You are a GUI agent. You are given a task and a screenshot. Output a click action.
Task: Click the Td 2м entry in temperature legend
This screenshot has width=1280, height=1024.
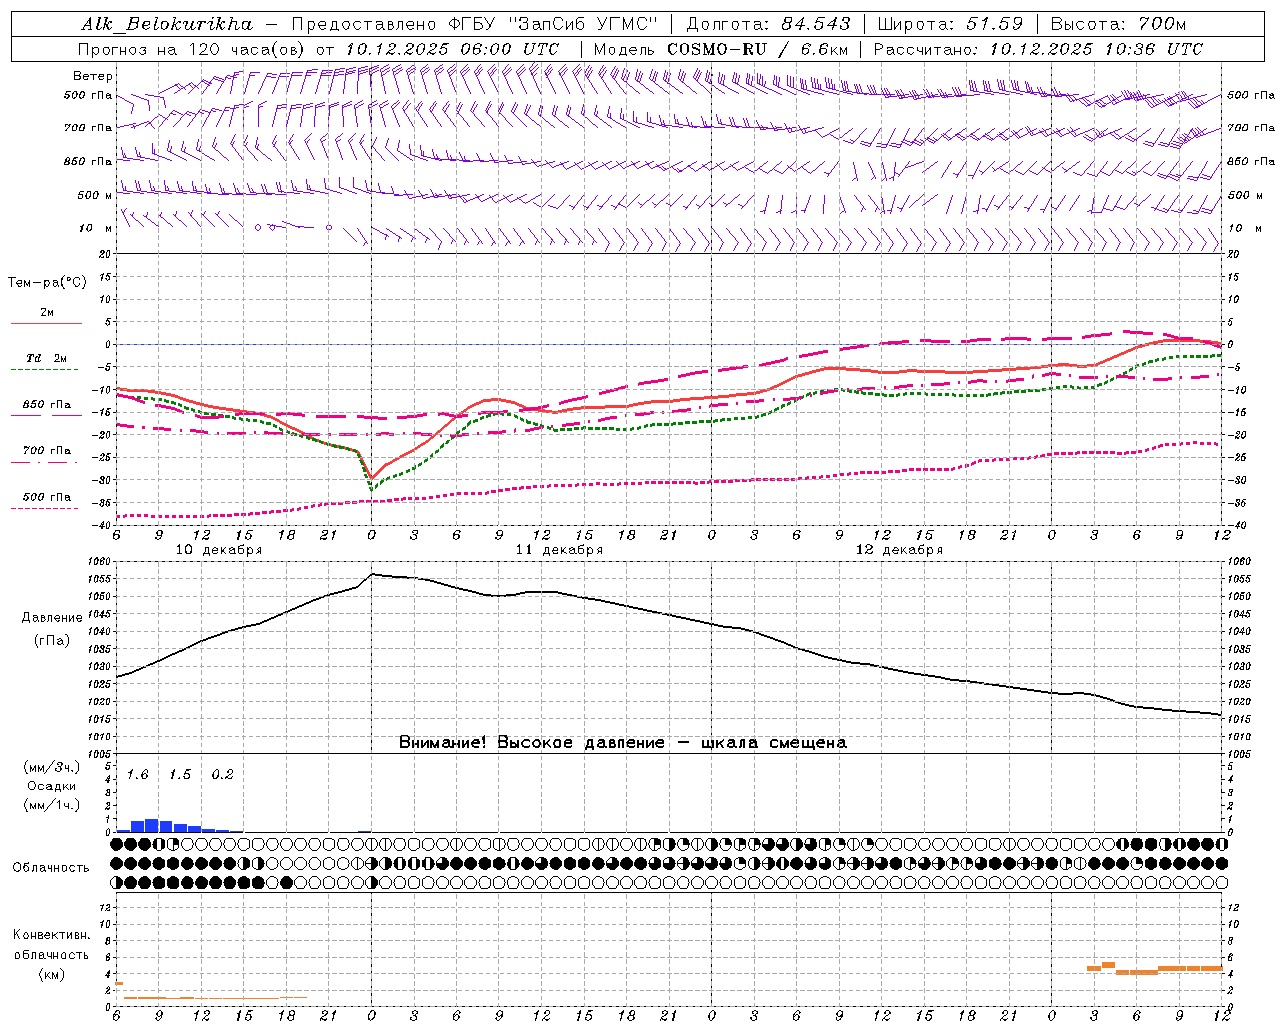coord(47,358)
